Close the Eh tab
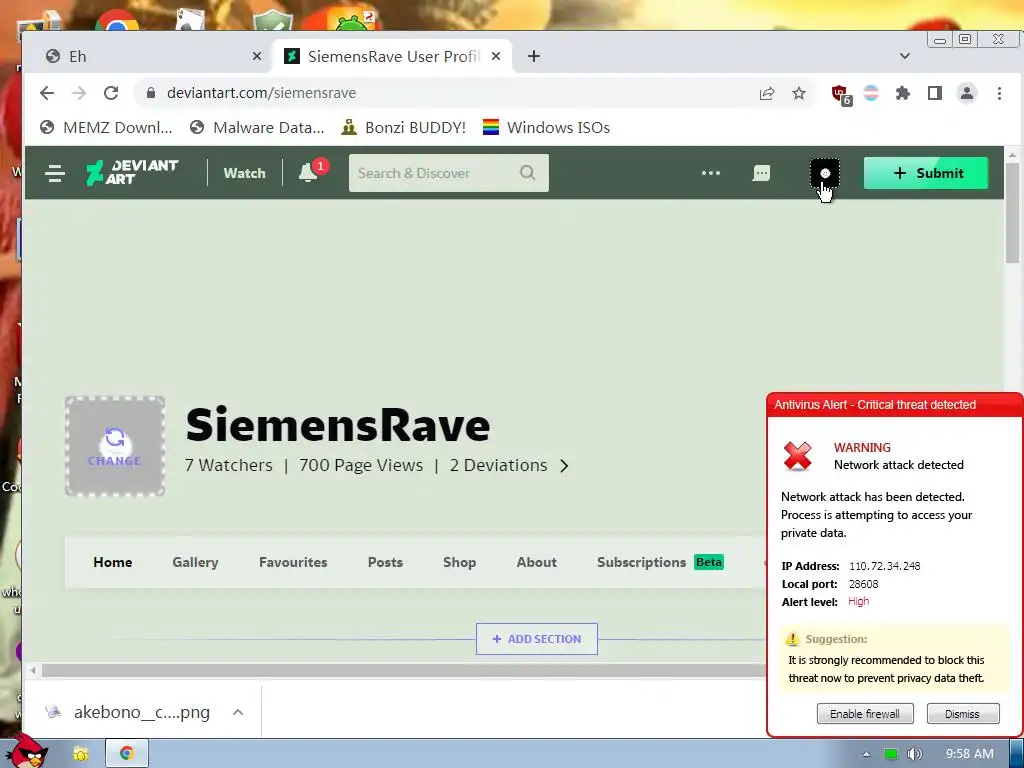Screen dimensions: 1024x768 [x=257, y=56]
